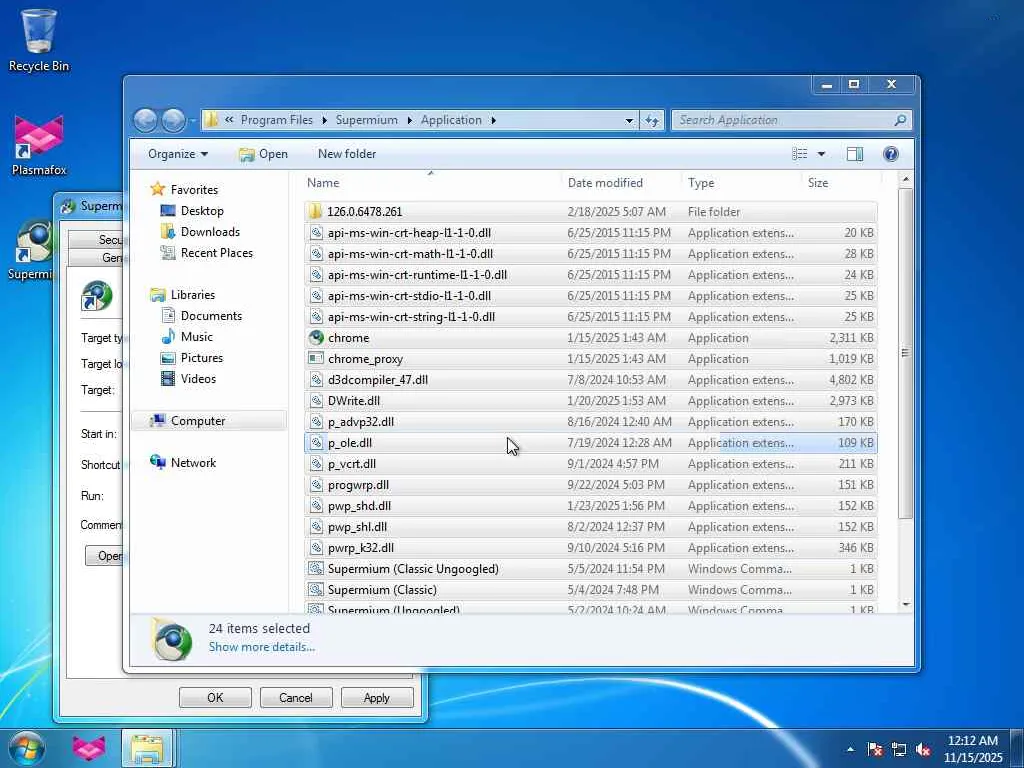Show hidden tray icons arrow
Viewport: 1024px width, 768px height.
[850, 750]
